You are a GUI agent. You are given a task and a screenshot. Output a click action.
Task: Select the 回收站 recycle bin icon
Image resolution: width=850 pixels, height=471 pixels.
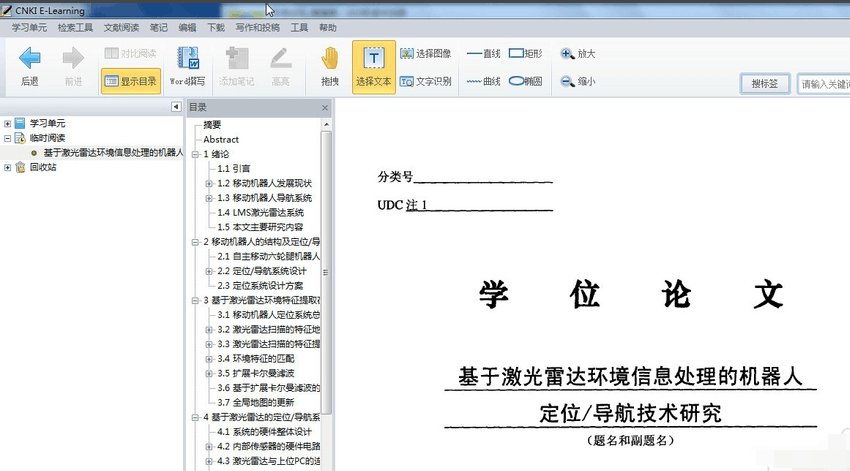(x=20, y=167)
